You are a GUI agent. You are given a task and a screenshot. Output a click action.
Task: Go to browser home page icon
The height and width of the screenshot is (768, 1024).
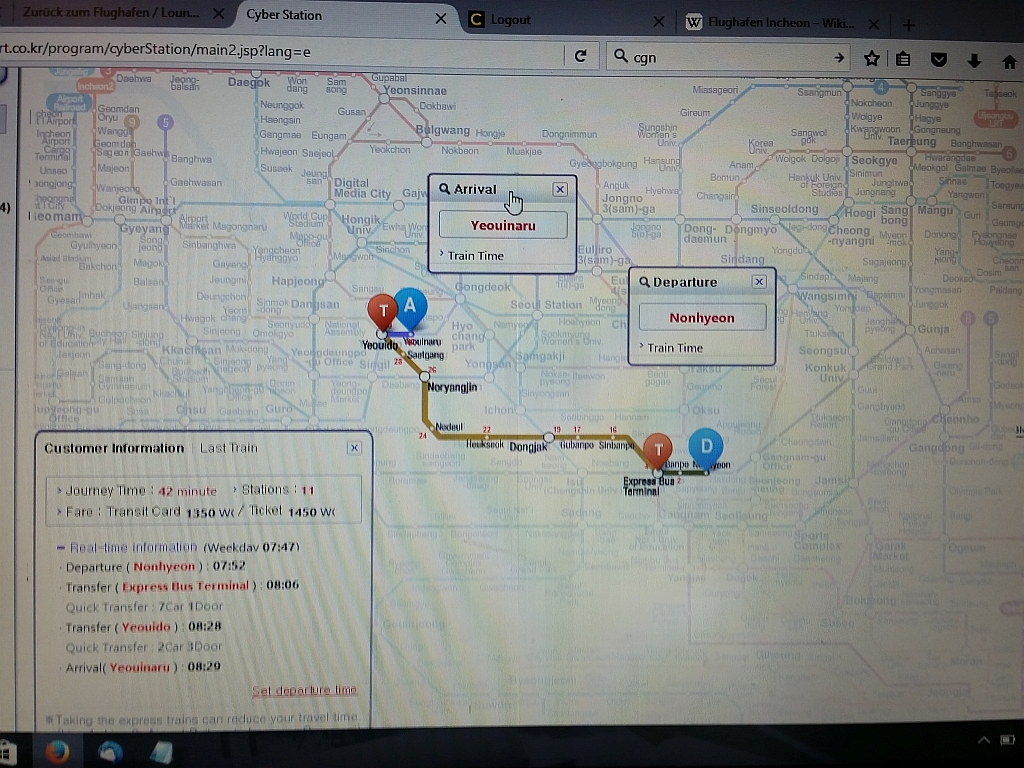(1008, 59)
